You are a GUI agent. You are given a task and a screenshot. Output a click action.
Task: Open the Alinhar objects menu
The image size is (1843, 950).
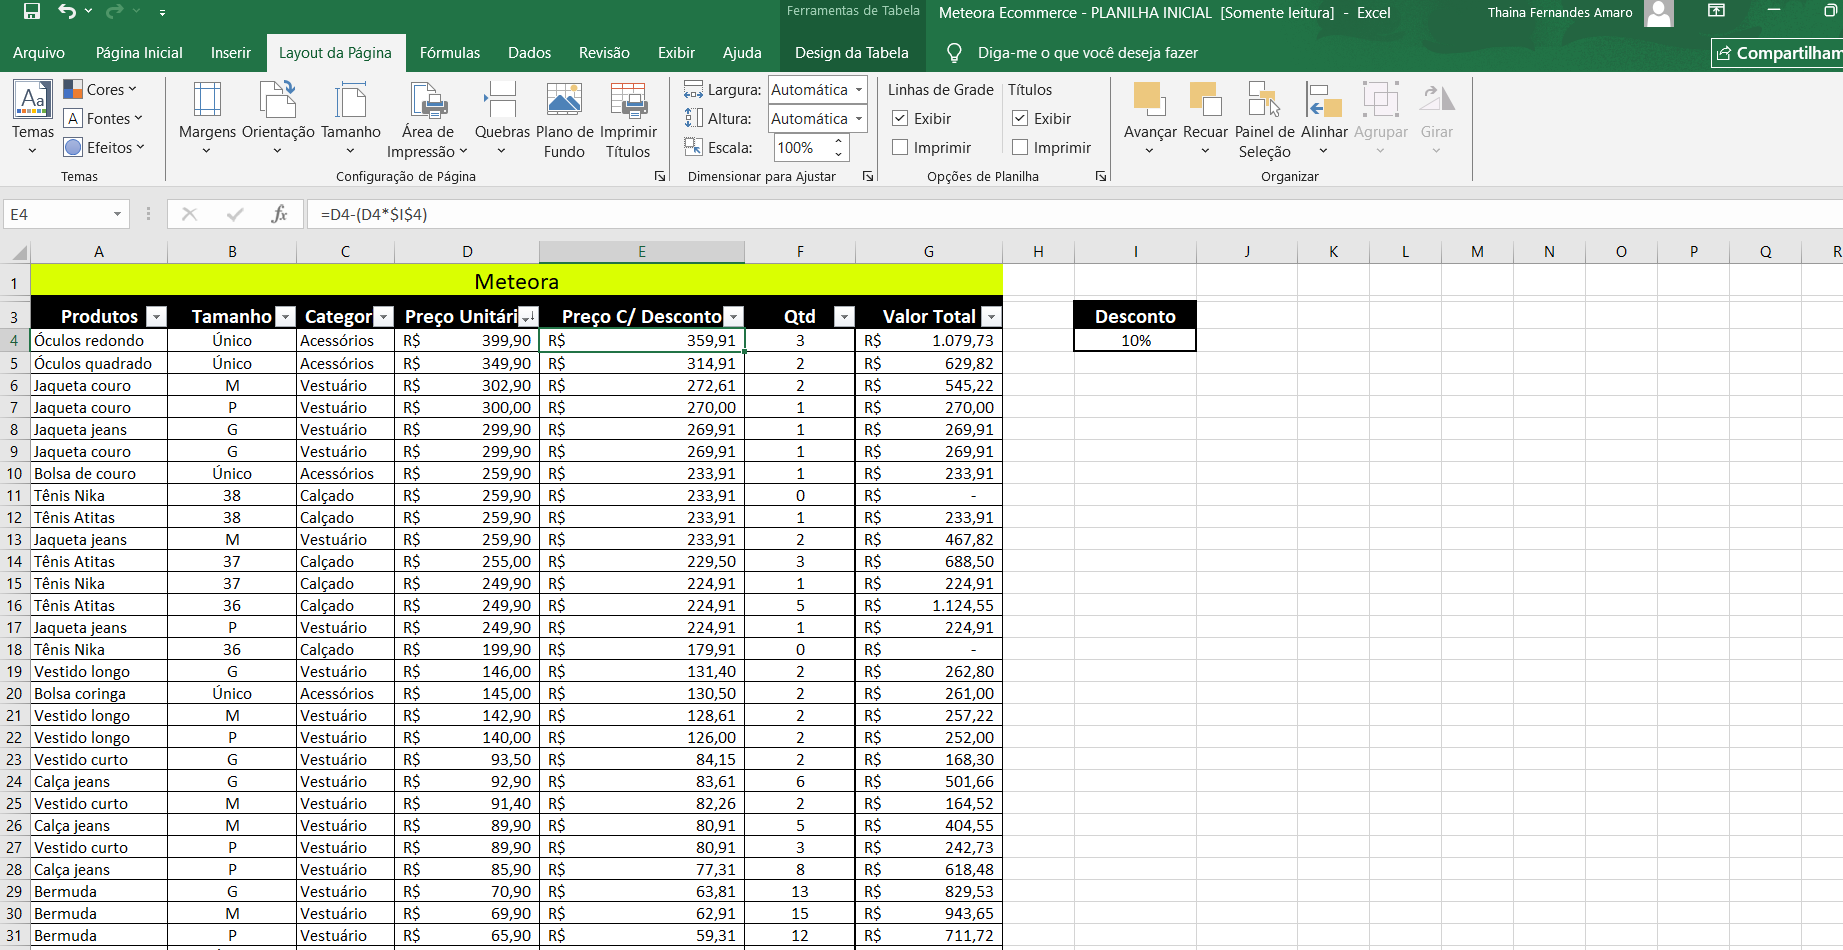tap(1324, 118)
